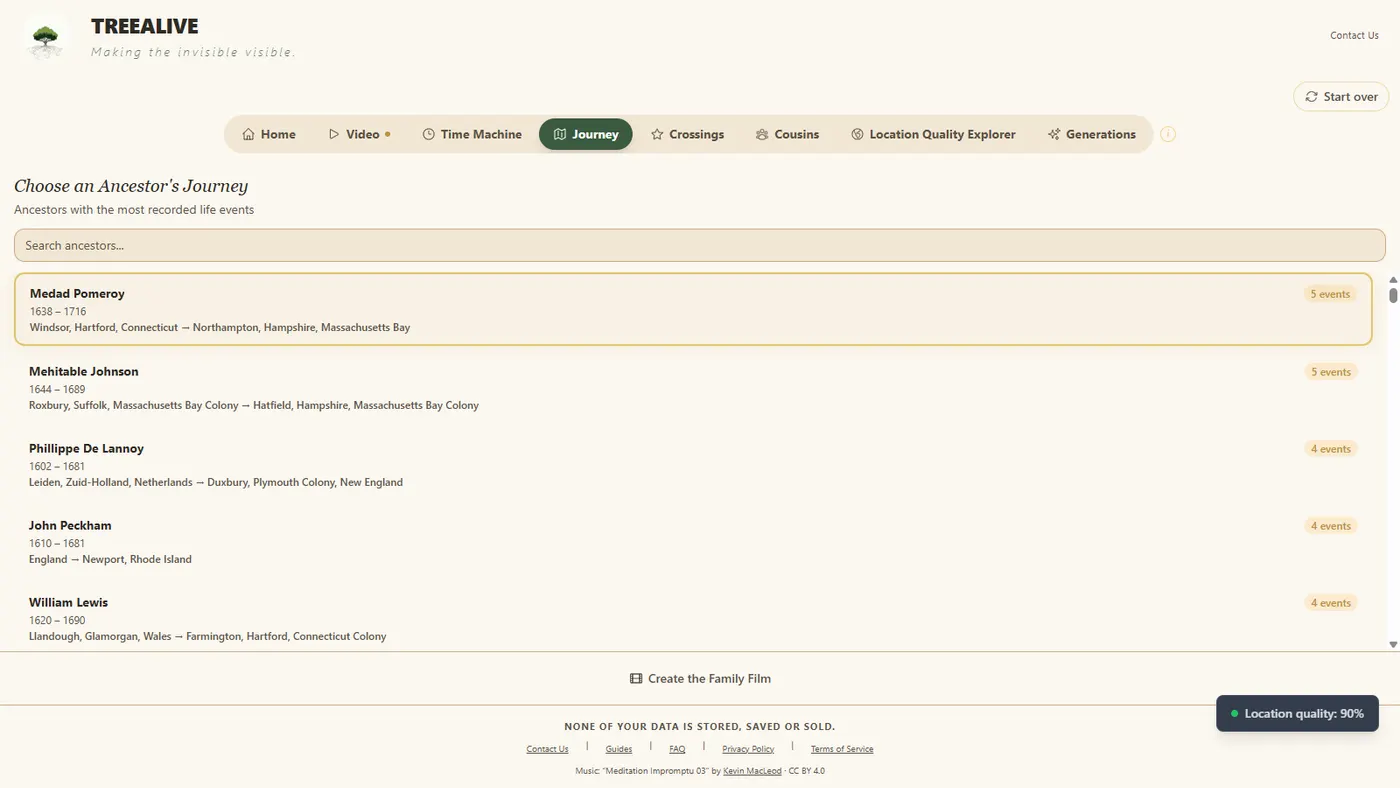
Task: Click the info icon next to Generations
Action: pos(1168,134)
